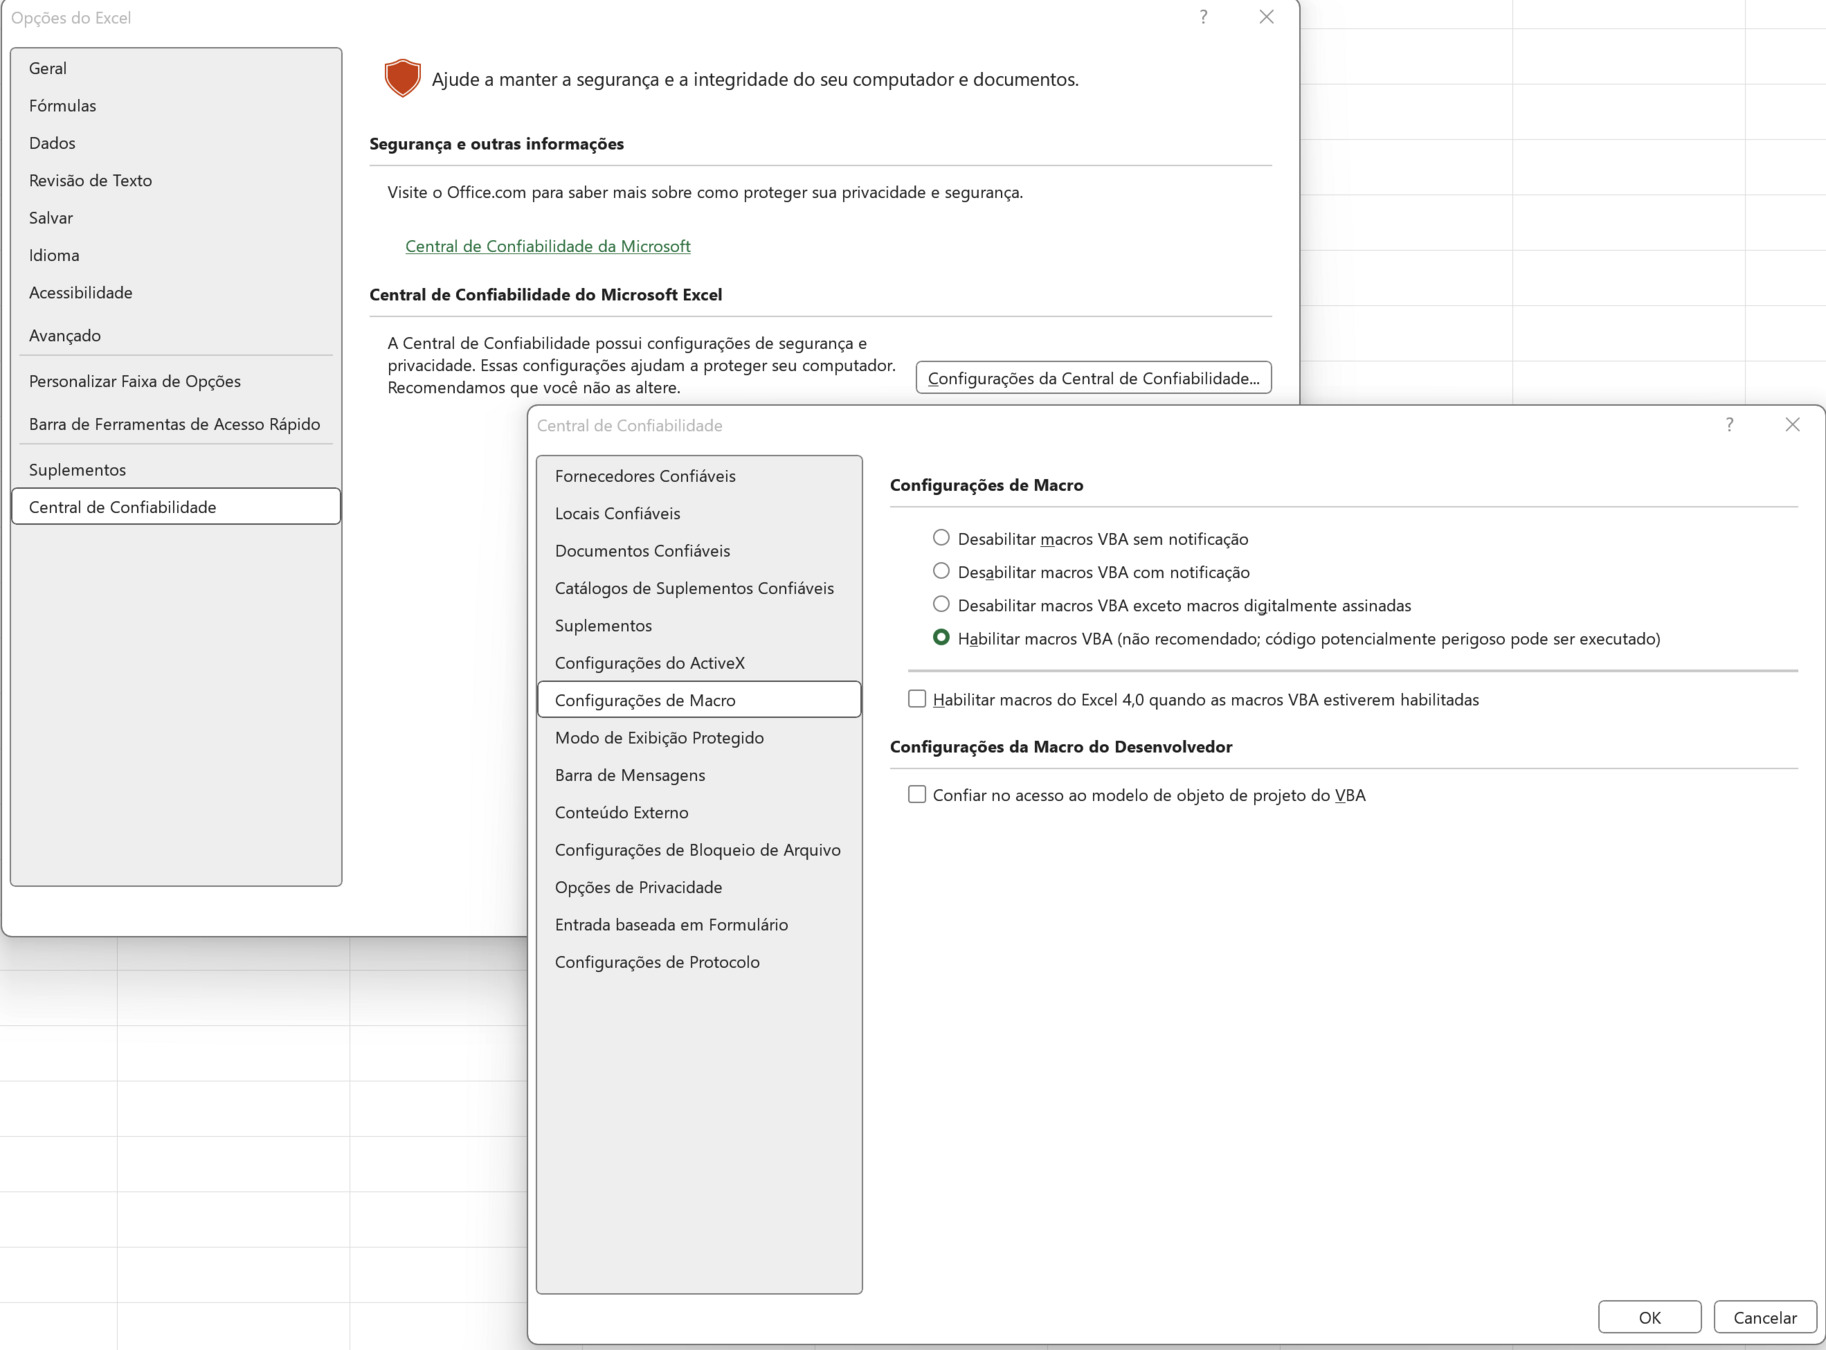Open Revisão de Texto options
Screen dimensions: 1826x1350
(176, 180)
